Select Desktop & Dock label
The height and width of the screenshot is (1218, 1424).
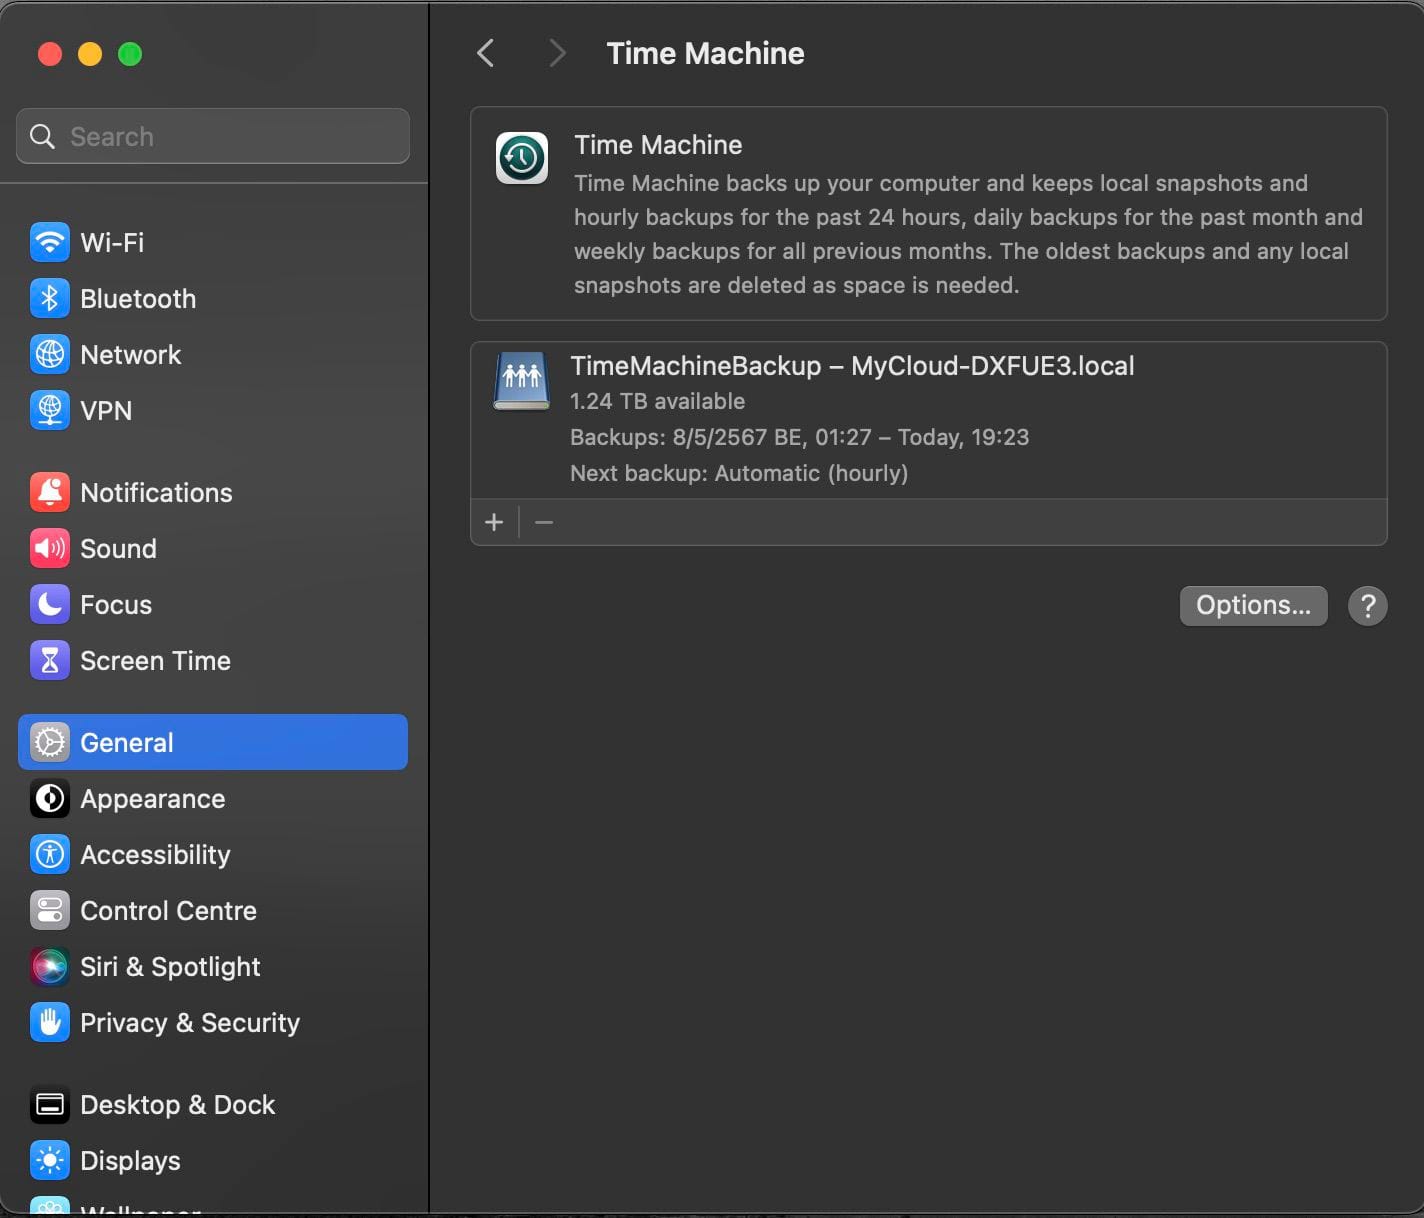[177, 1104]
